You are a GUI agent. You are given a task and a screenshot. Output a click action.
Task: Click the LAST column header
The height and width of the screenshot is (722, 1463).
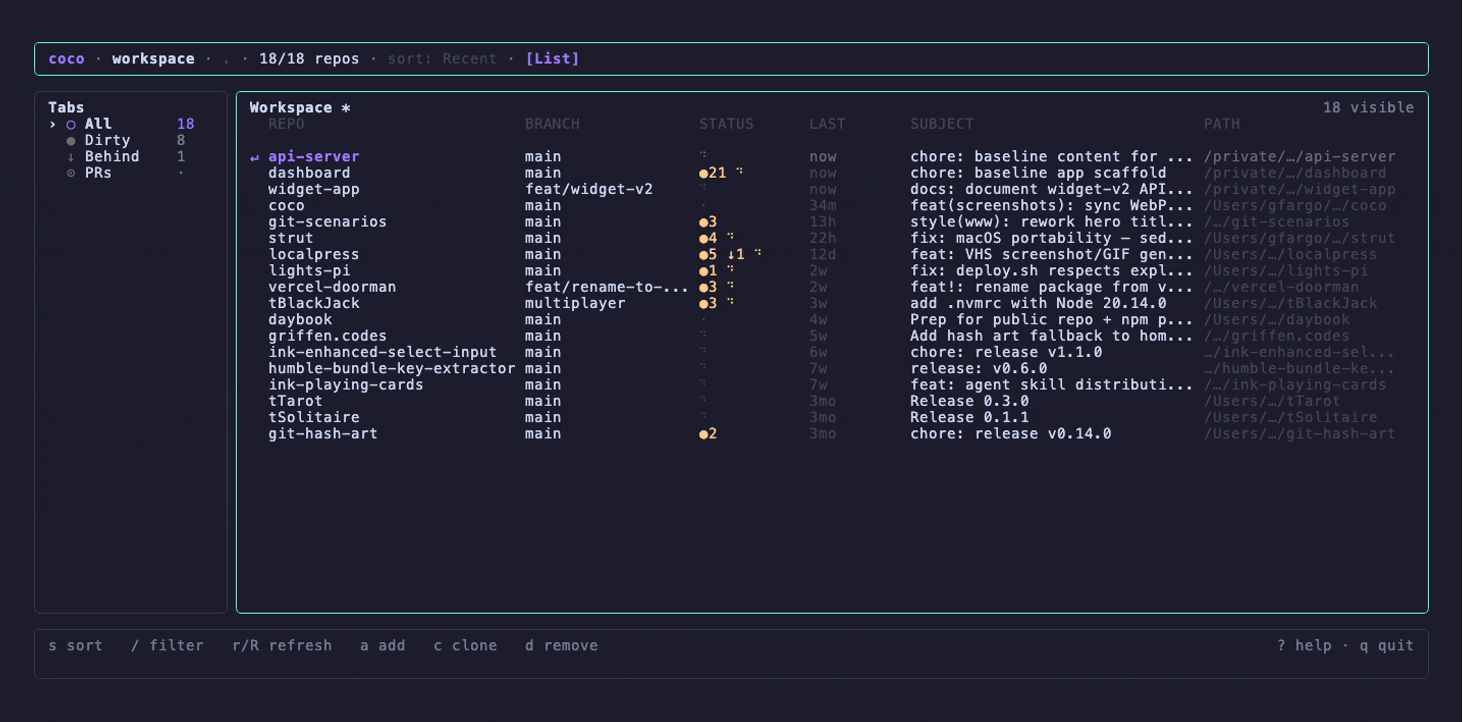tap(827, 124)
